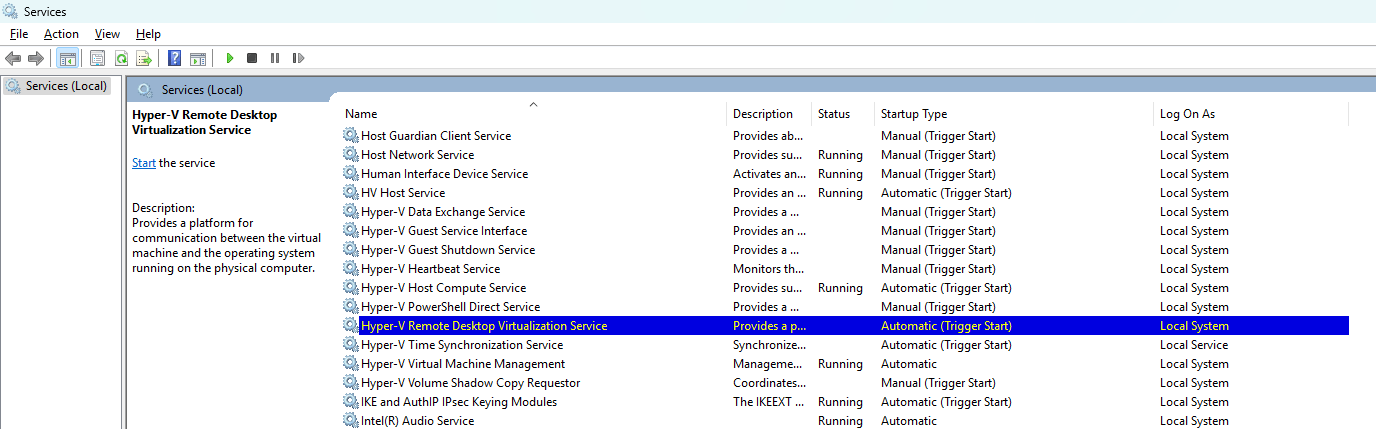Click 'Monitors th...' description of Heartbeat Service
Viewport: 1376px width, 429px height.
coord(769,269)
